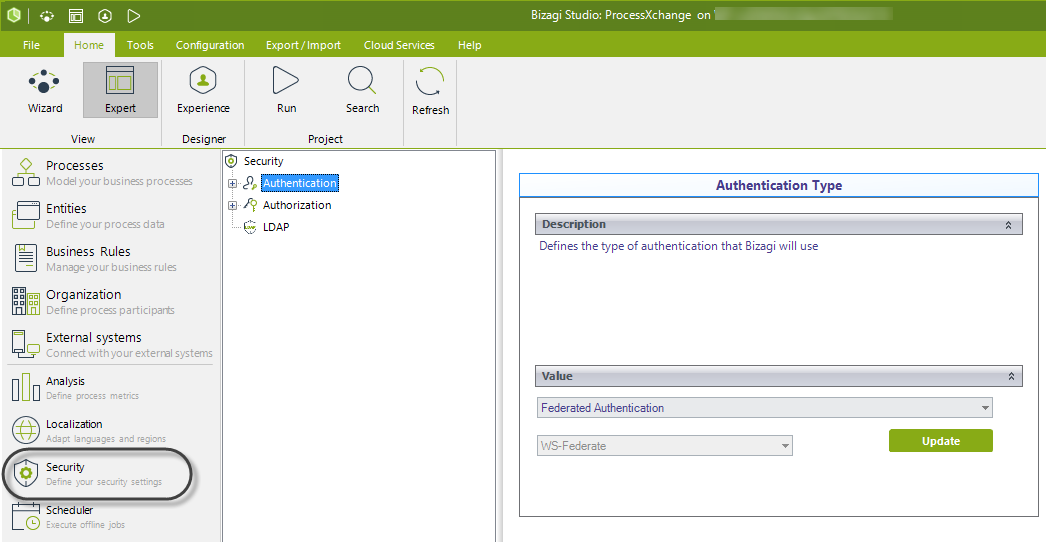Switch to the Home tab

coord(89,45)
